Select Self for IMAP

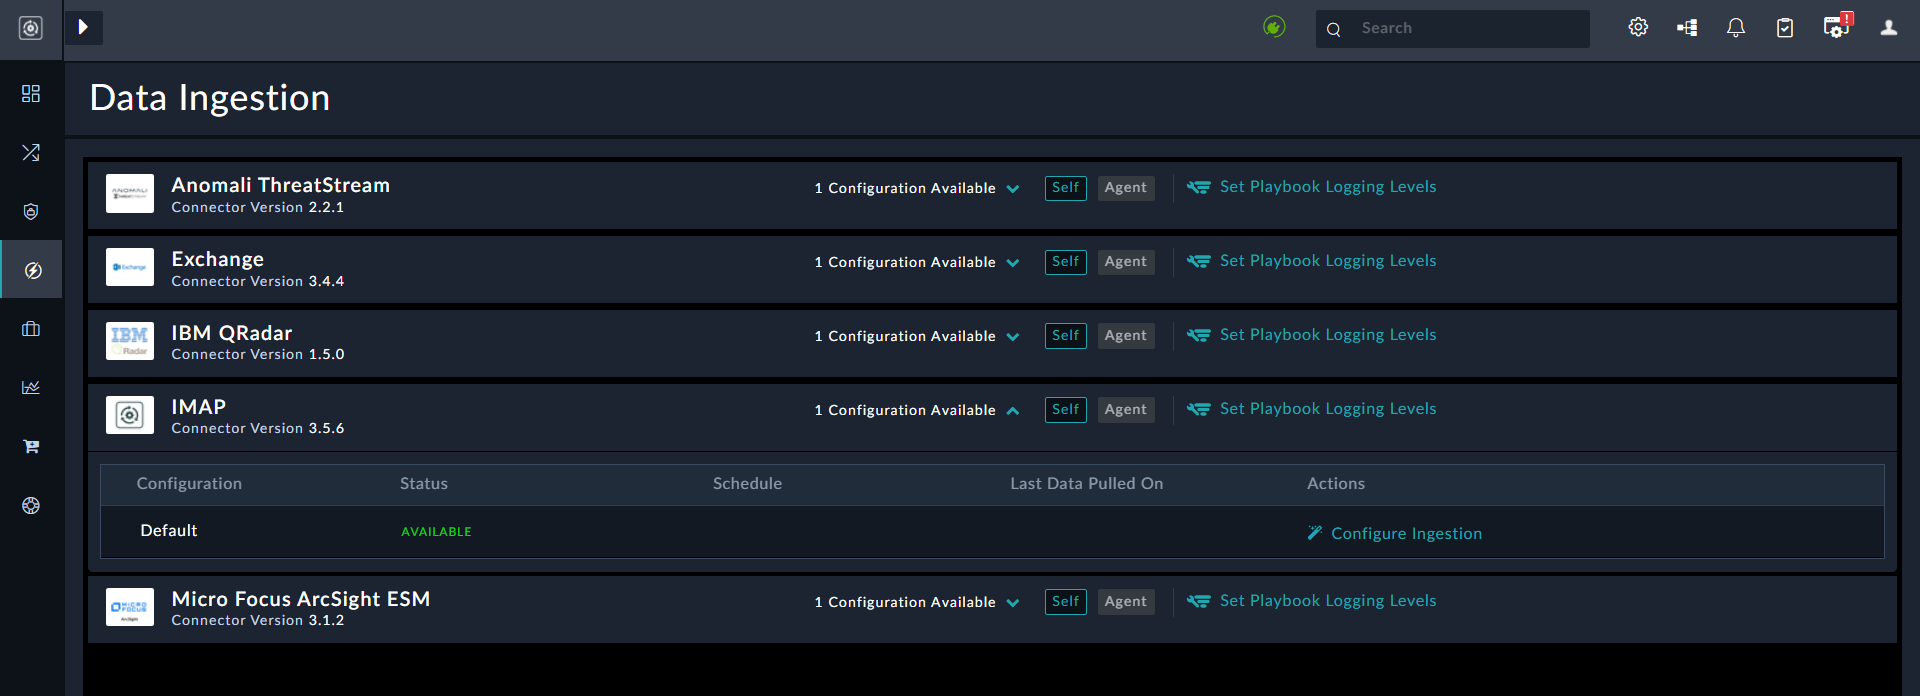[x=1066, y=410]
